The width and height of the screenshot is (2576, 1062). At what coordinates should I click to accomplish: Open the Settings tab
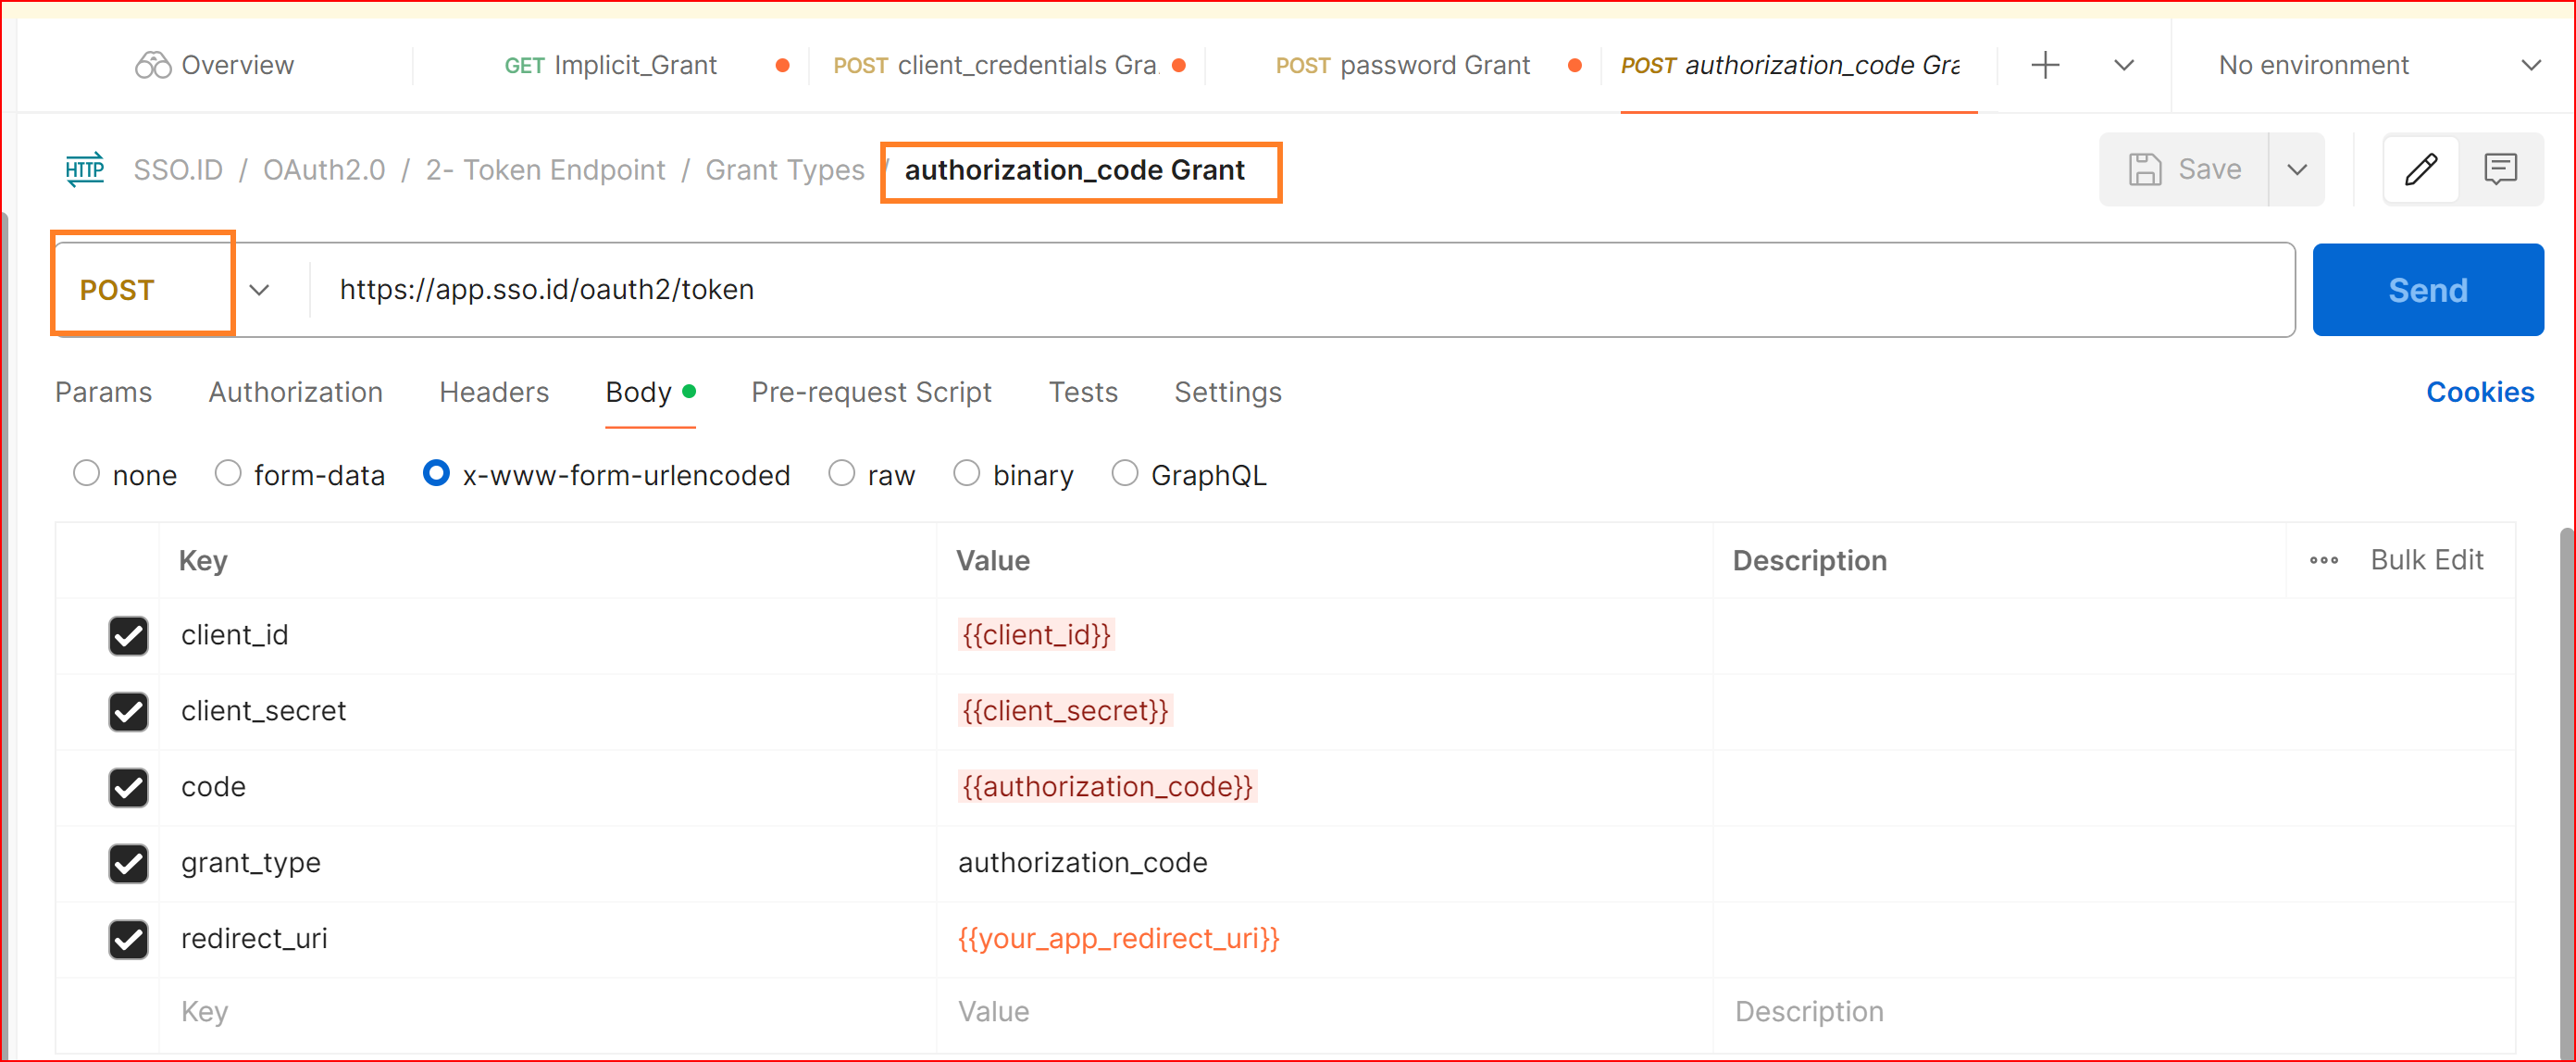[x=1228, y=392]
